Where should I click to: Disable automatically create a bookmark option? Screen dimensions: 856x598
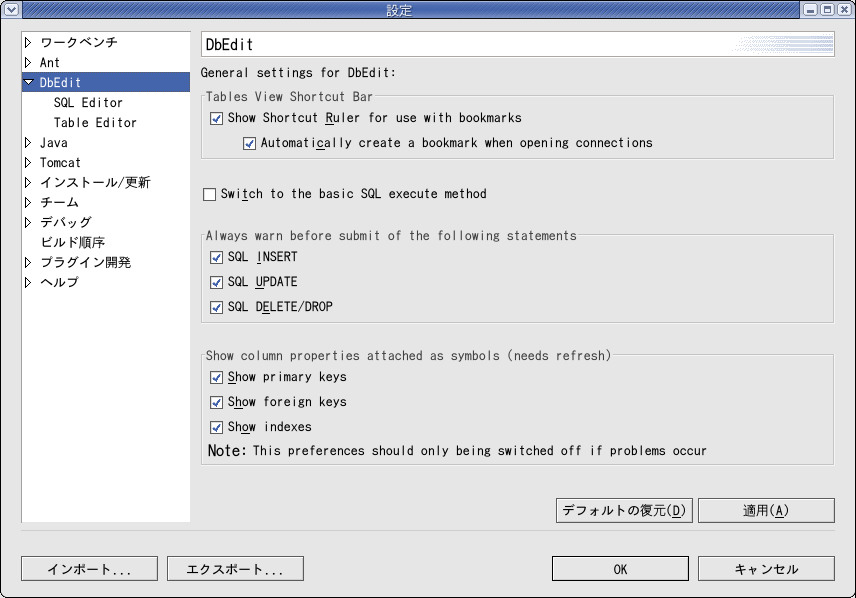[x=249, y=144]
